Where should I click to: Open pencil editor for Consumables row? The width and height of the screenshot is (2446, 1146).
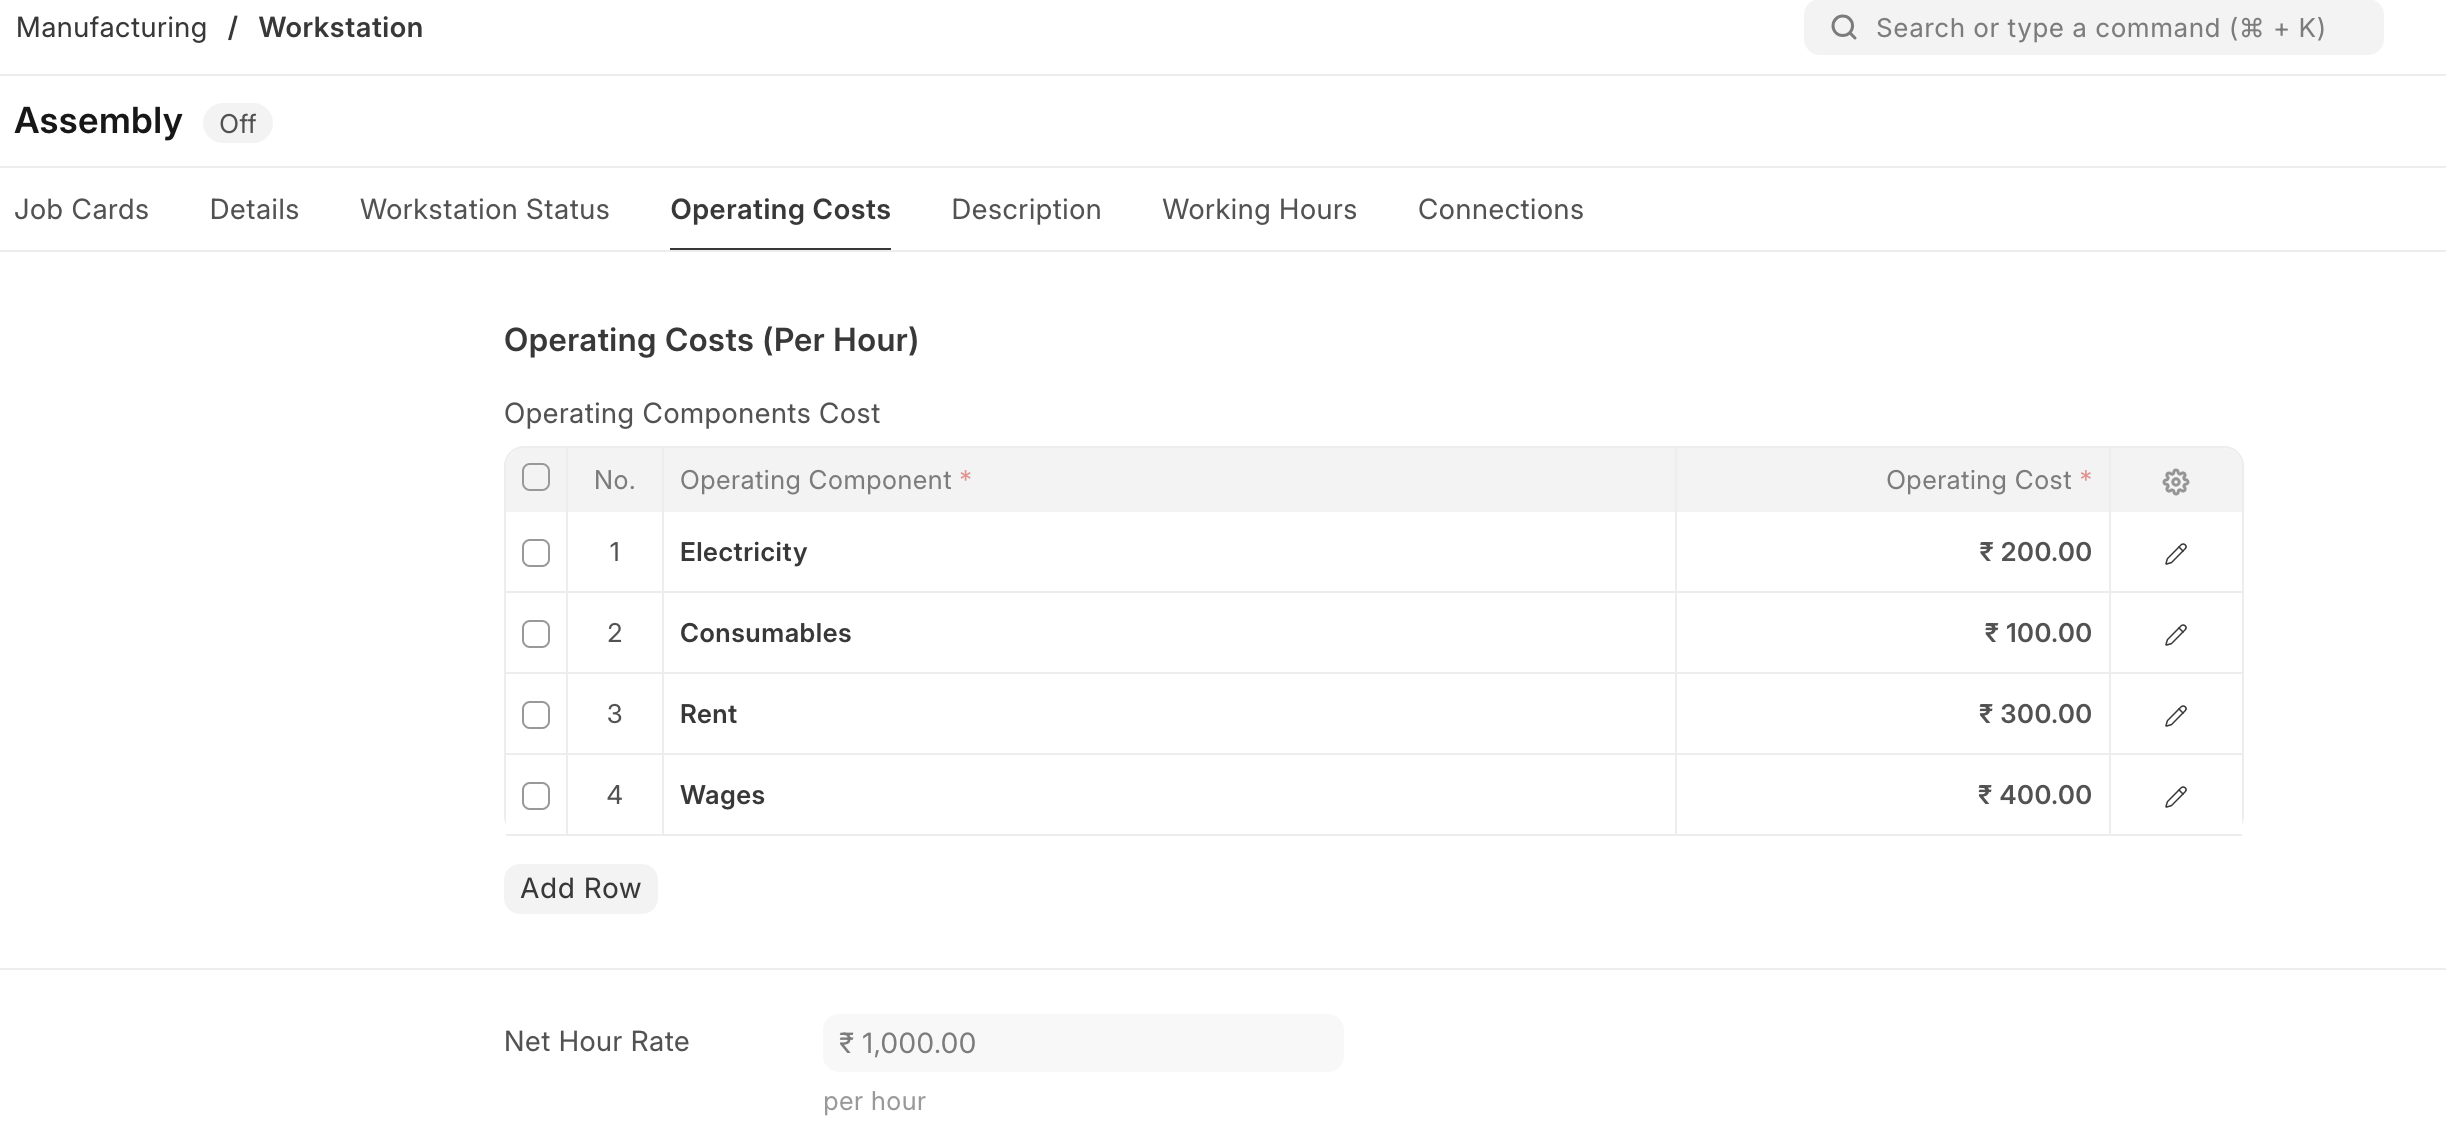pos(2175,634)
